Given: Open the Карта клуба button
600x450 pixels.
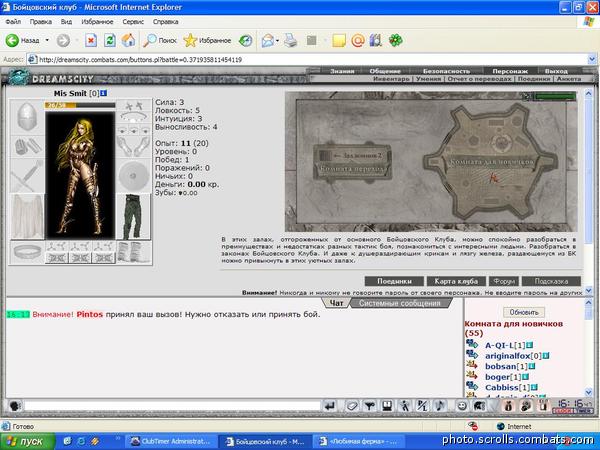Looking at the screenshot, I should 456,281.
